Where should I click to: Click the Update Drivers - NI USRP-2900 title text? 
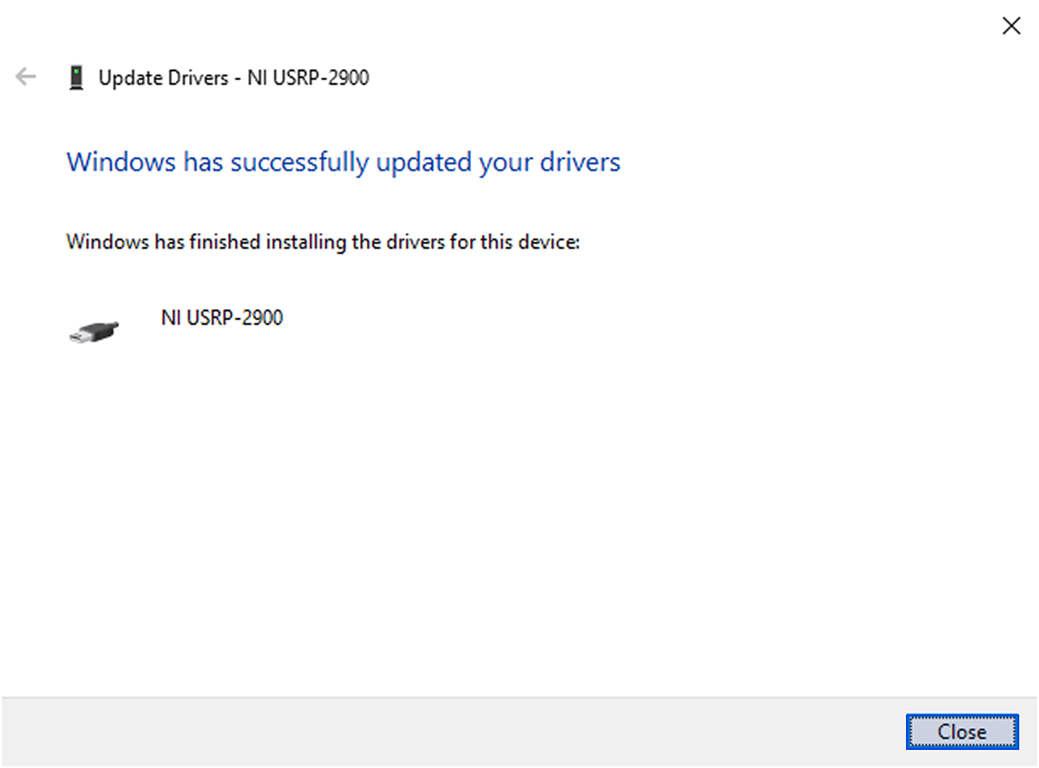(233, 77)
